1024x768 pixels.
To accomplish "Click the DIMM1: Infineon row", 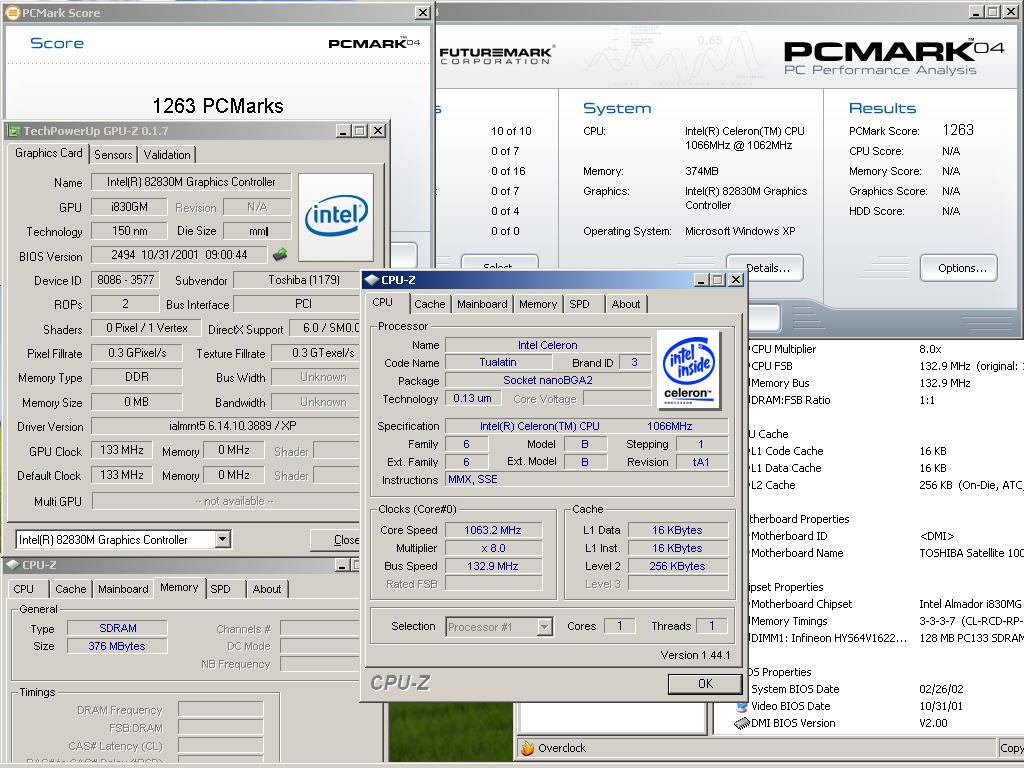I will point(886,638).
